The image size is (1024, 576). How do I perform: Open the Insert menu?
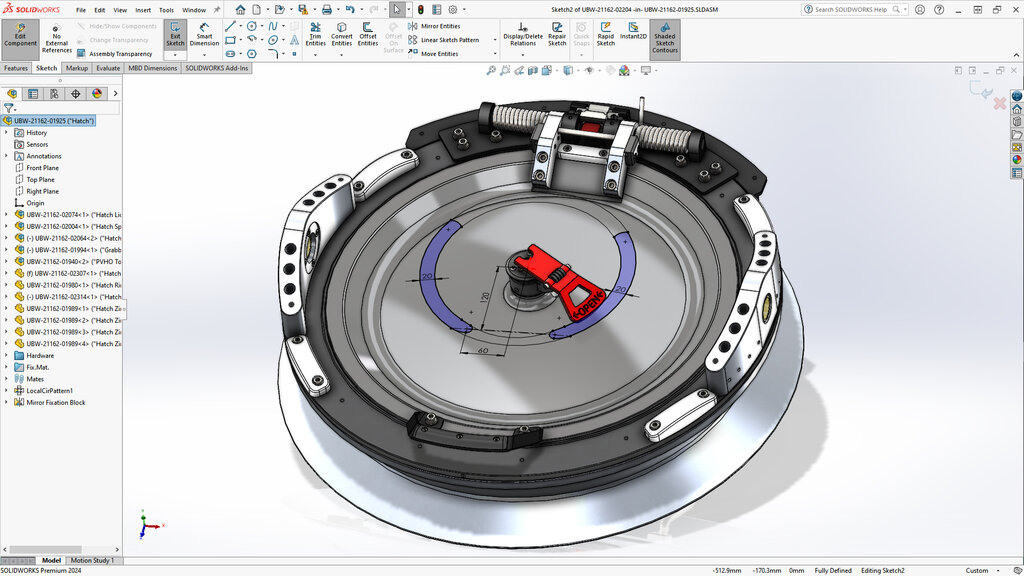(142, 10)
